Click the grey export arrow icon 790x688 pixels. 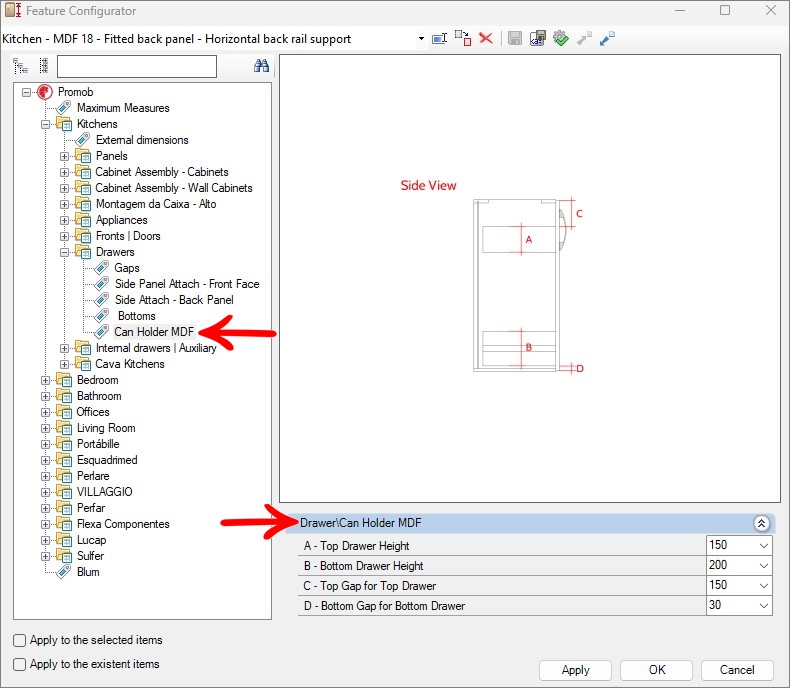(x=584, y=38)
